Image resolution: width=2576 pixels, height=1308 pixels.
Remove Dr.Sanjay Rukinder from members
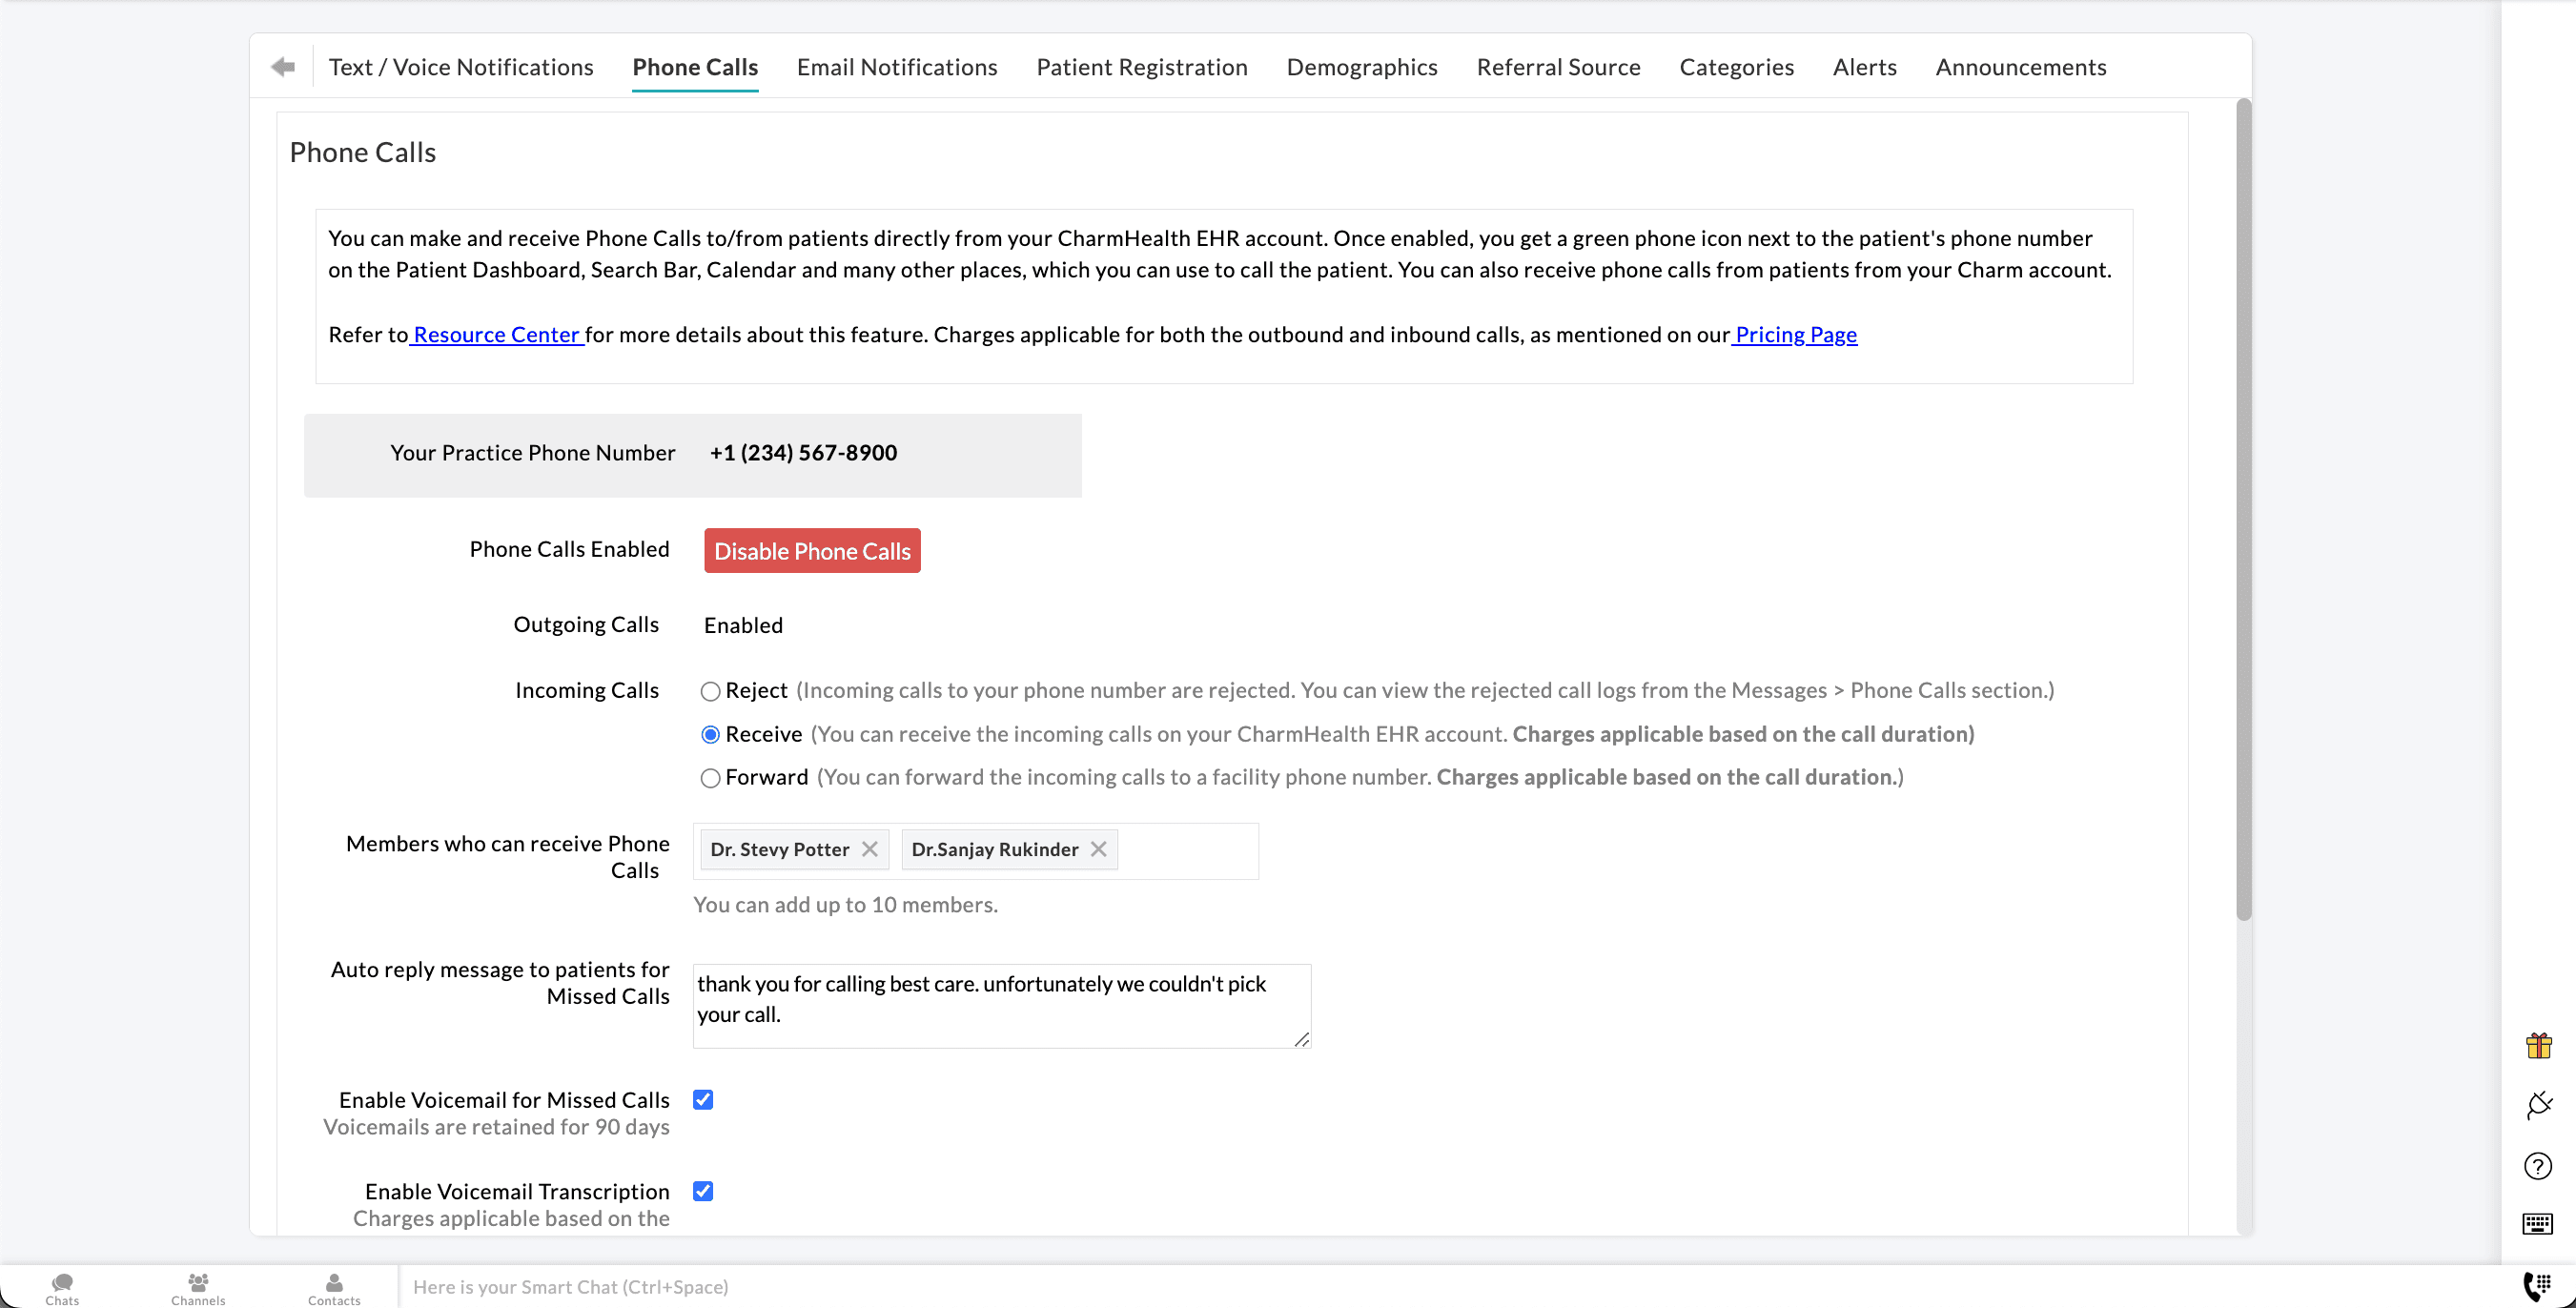point(1099,849)
